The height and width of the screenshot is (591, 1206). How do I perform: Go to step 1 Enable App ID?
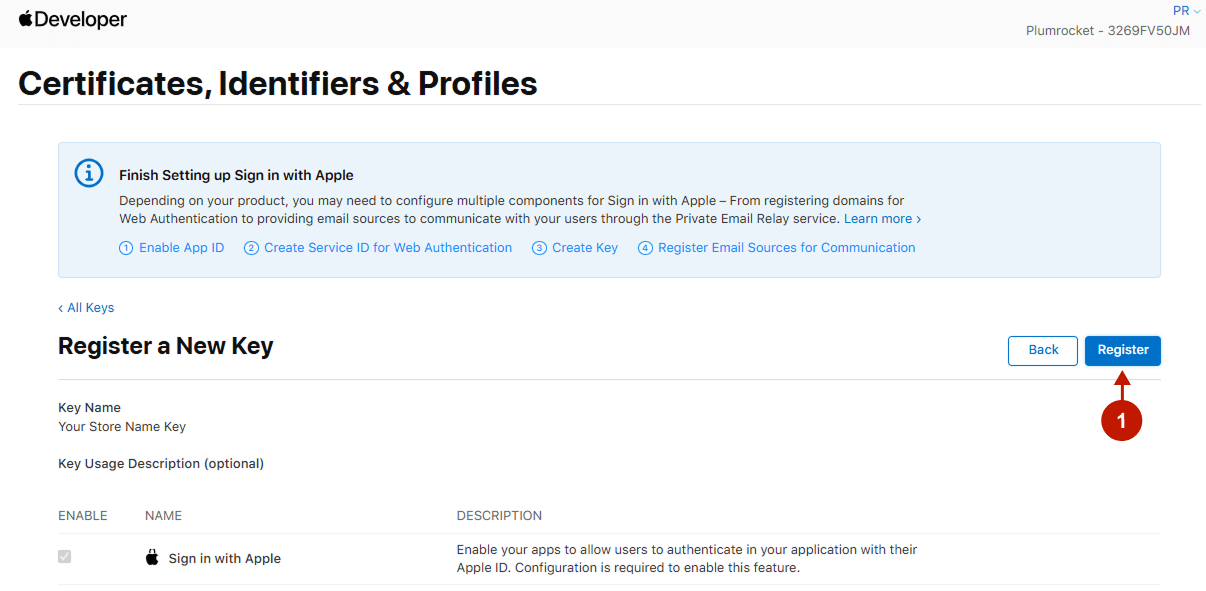coord(171,248)
